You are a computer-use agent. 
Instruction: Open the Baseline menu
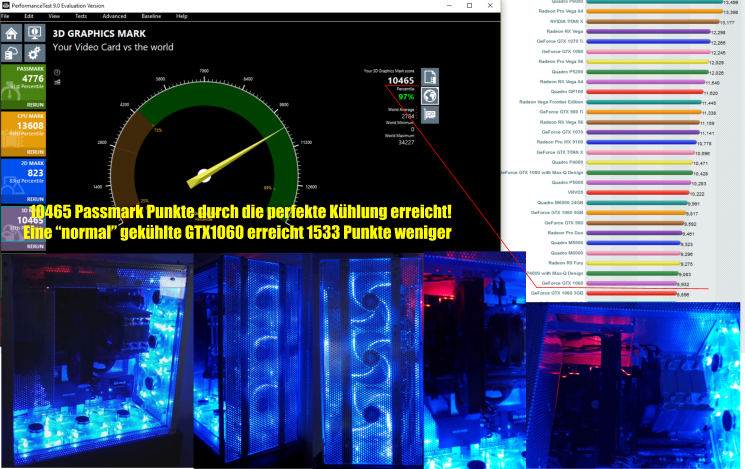coord(151,16)
